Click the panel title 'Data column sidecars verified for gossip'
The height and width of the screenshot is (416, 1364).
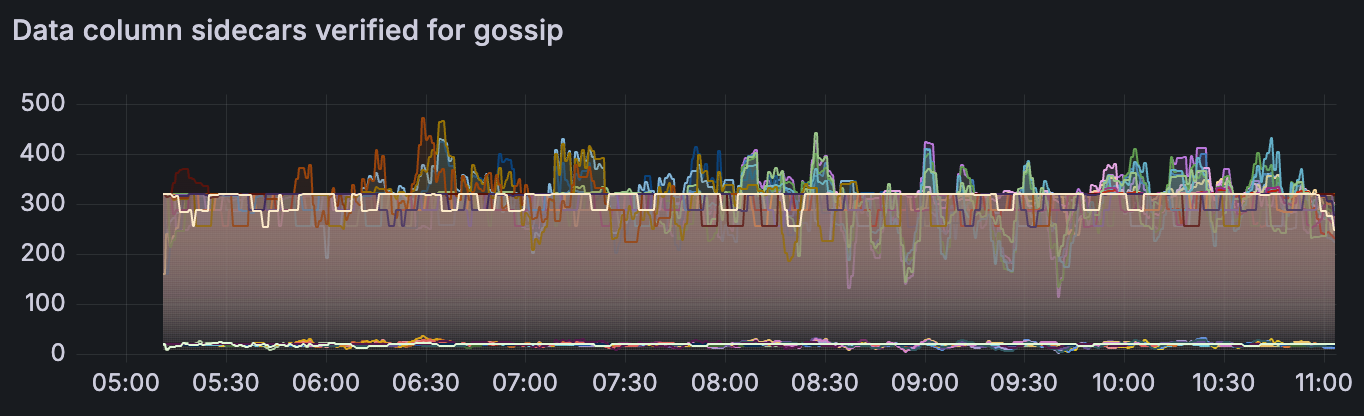(x=288, y=31)
